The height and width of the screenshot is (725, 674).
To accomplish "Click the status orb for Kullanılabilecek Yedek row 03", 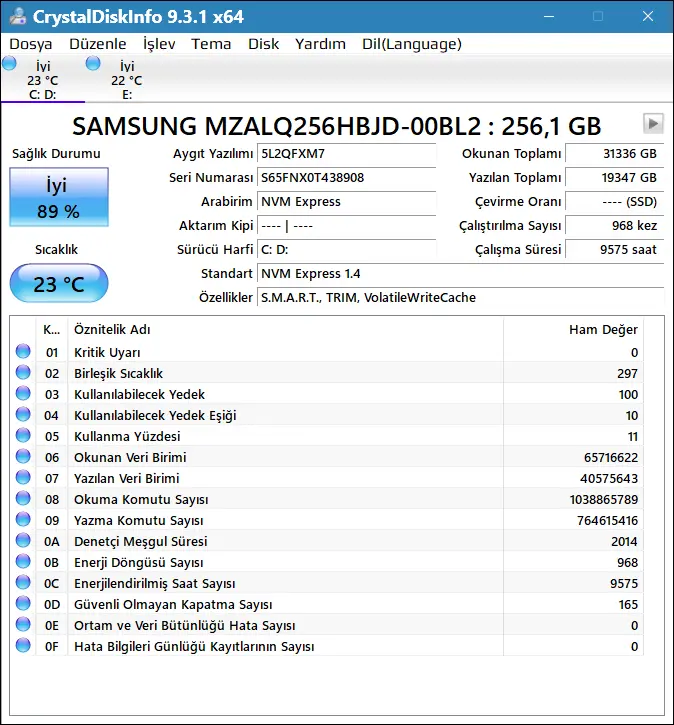I will click(23, 393).
